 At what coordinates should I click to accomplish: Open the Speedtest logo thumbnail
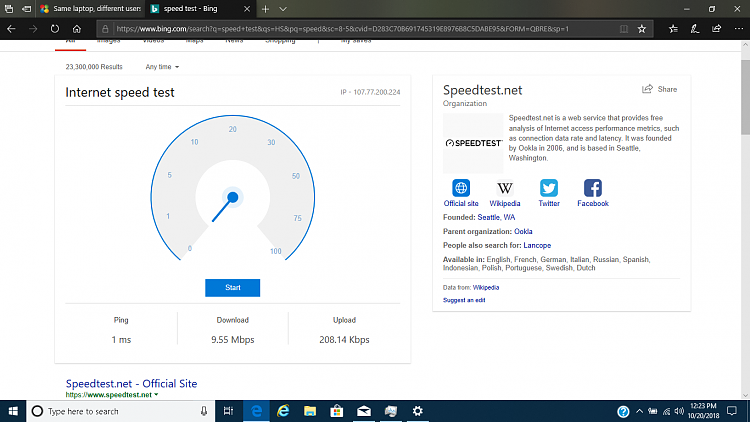coord(473,143)
